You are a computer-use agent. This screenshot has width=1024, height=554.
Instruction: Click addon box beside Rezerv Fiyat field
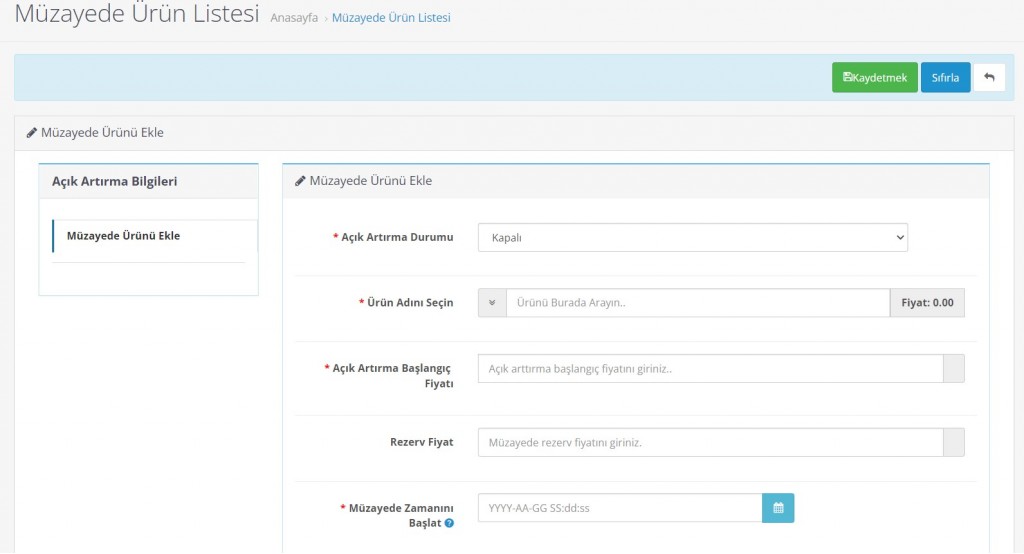tap(954, 442)
